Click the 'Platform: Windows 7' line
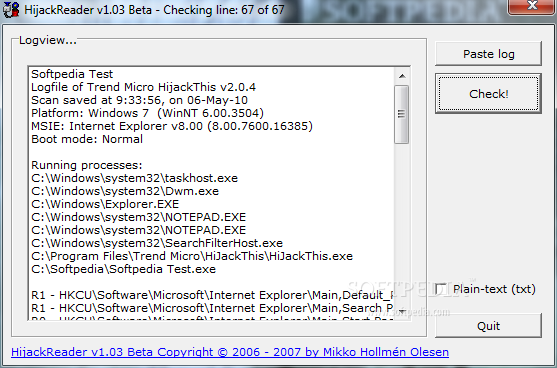The image size is (557, 368). (x=147, y=113)
